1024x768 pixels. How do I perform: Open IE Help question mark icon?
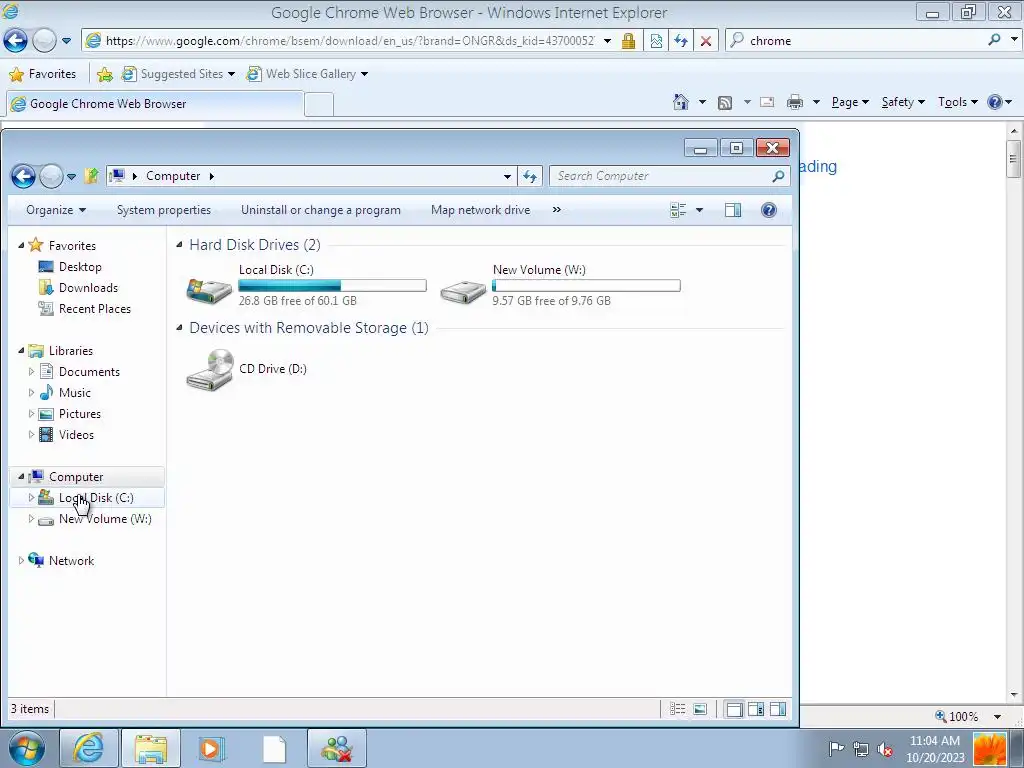click(995, 102)
